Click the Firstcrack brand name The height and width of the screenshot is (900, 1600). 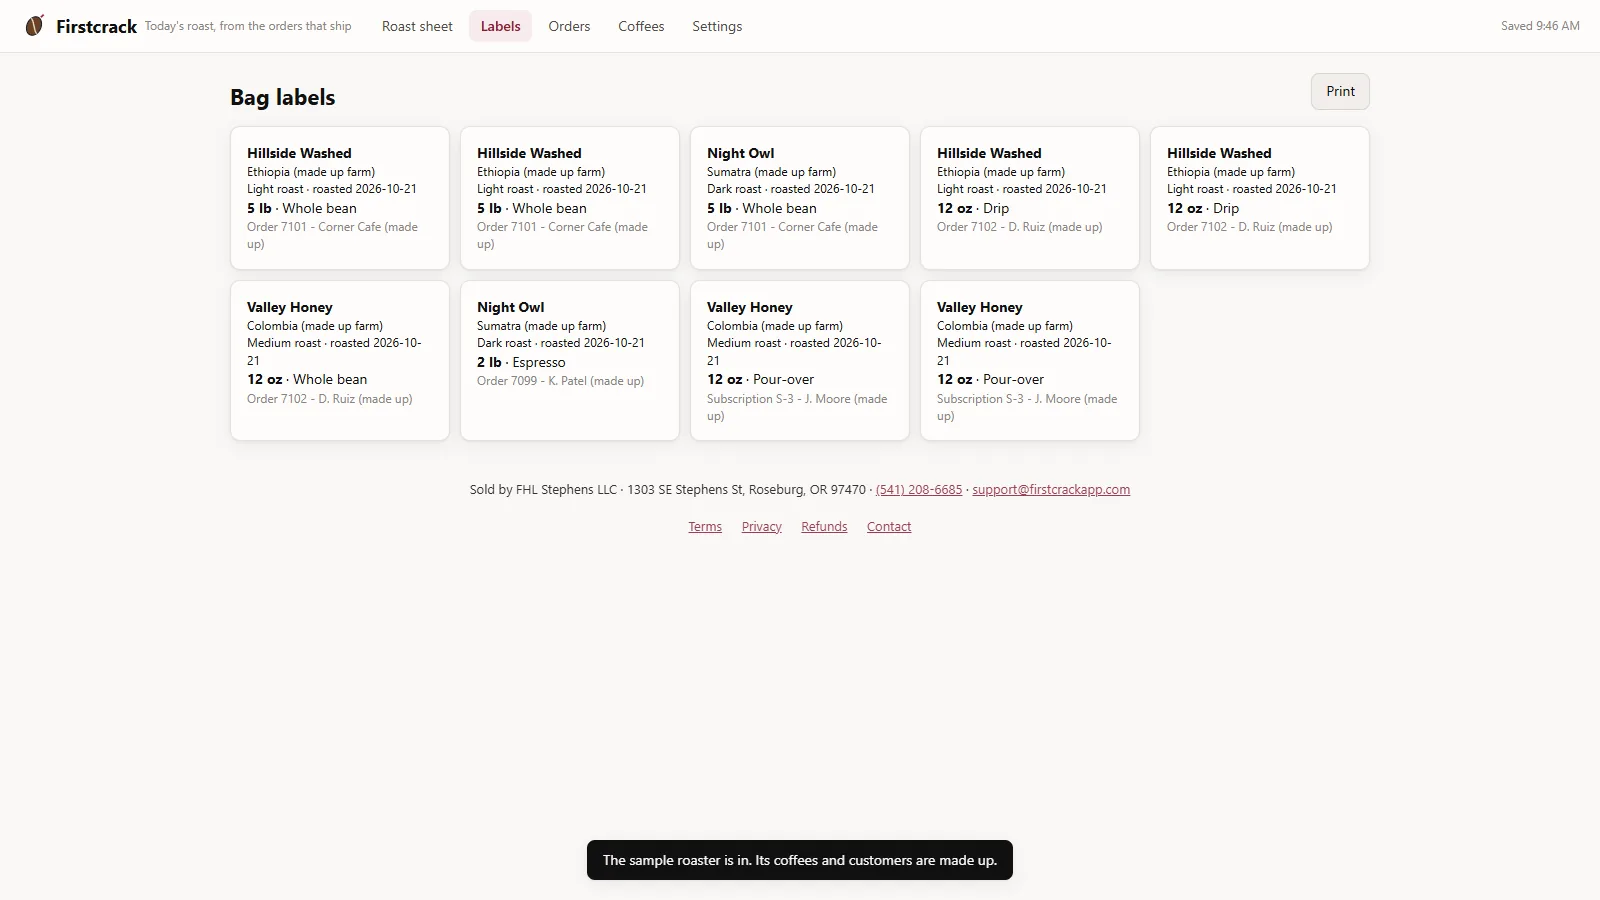tap(96, 26)
